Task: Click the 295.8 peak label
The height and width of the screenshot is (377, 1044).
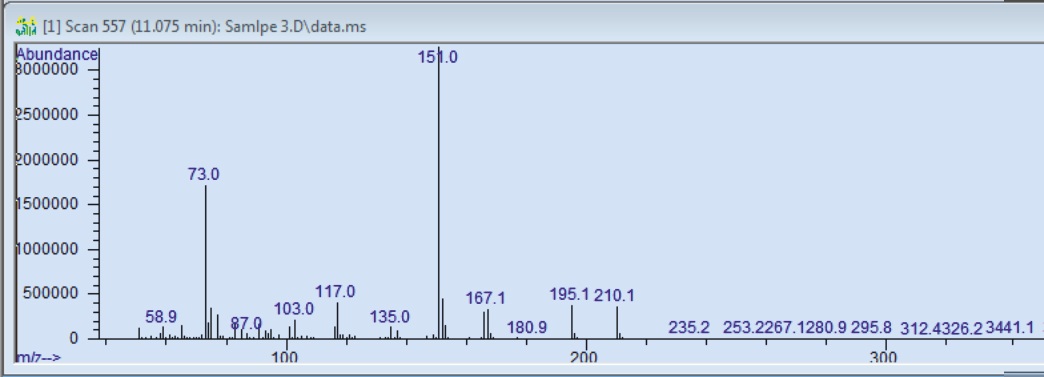Action: click(871, 328)
